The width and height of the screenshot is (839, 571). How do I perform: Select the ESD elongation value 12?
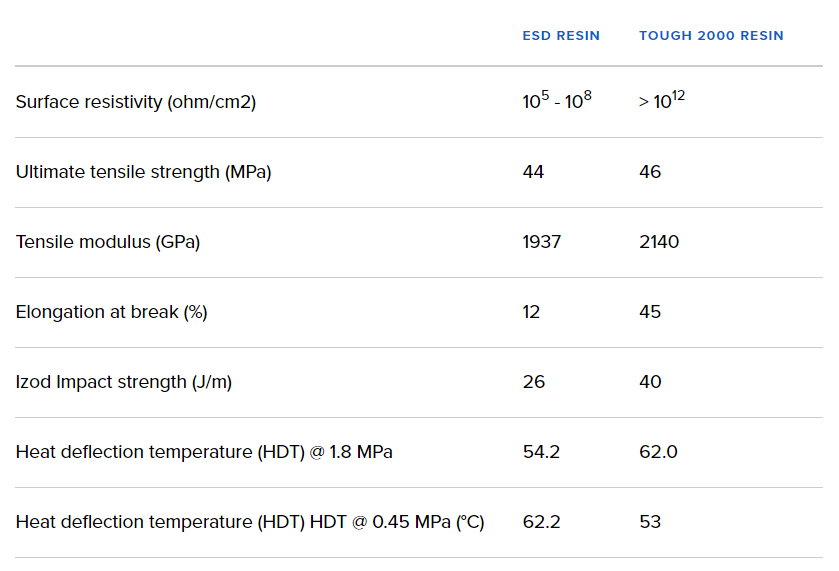pyautogui.click(x=531, y=312)
